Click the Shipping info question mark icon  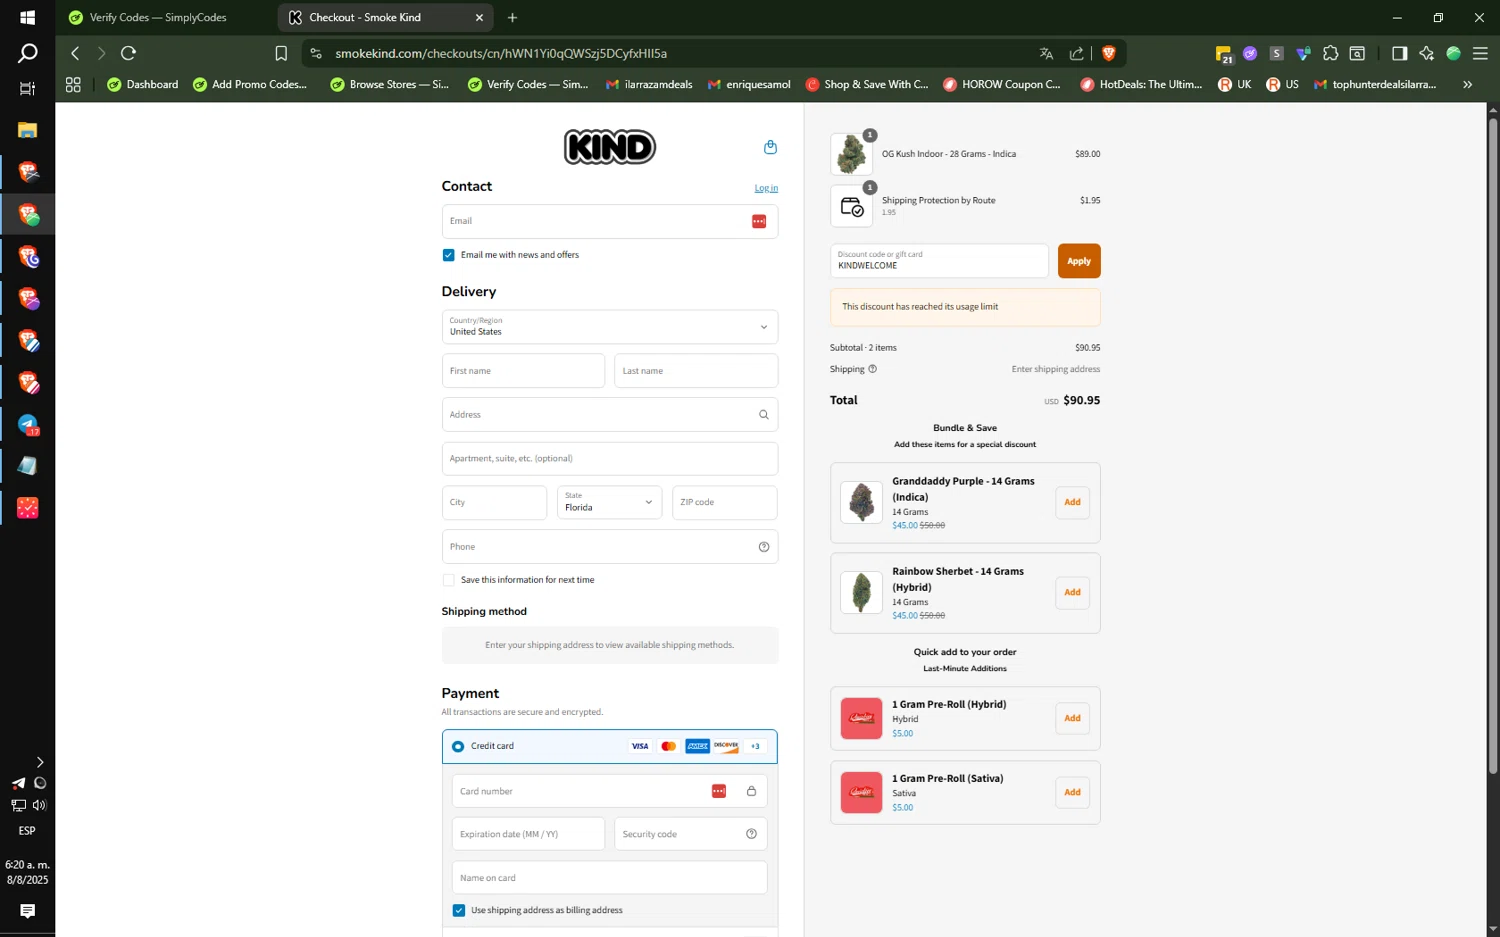tap(872, 369)
